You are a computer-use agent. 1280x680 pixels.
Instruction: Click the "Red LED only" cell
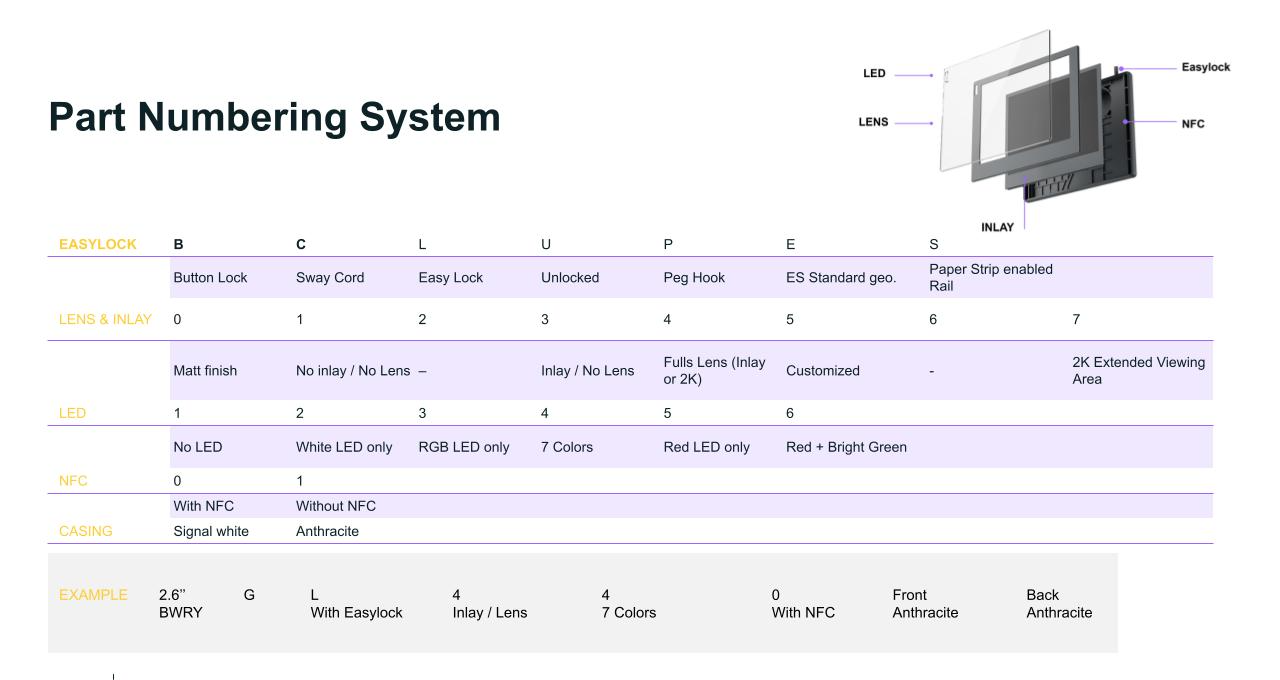tap(707, 447)
